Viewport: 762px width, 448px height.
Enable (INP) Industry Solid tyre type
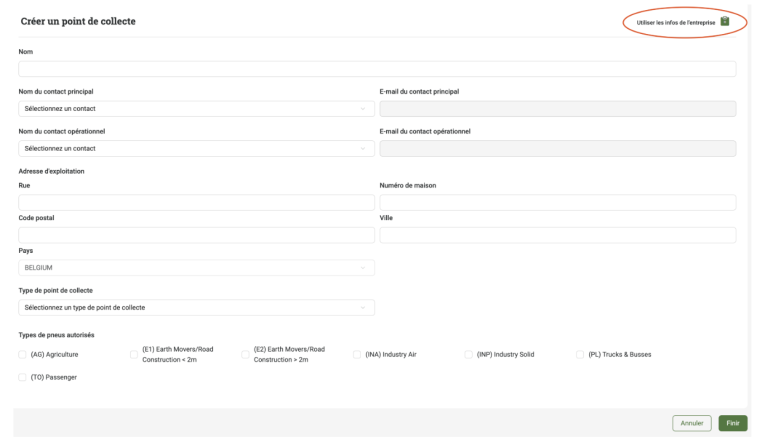[468, 355]
